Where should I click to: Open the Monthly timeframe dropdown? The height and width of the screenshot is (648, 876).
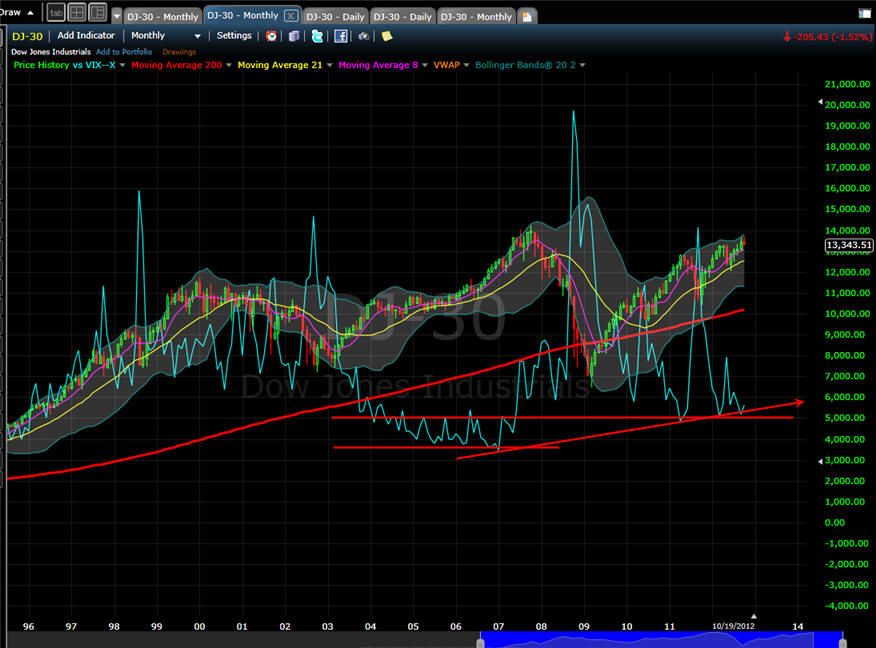pos(160,35)
